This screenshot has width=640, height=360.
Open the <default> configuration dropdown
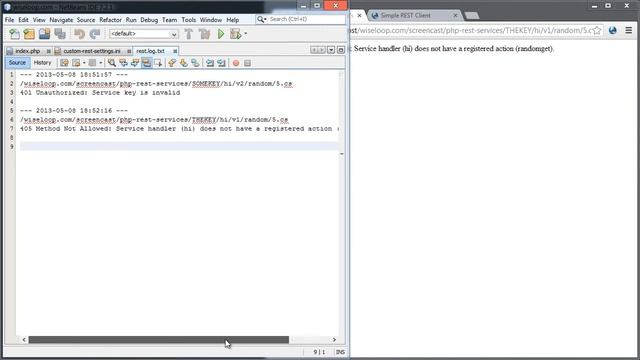(x=144, y=34)
